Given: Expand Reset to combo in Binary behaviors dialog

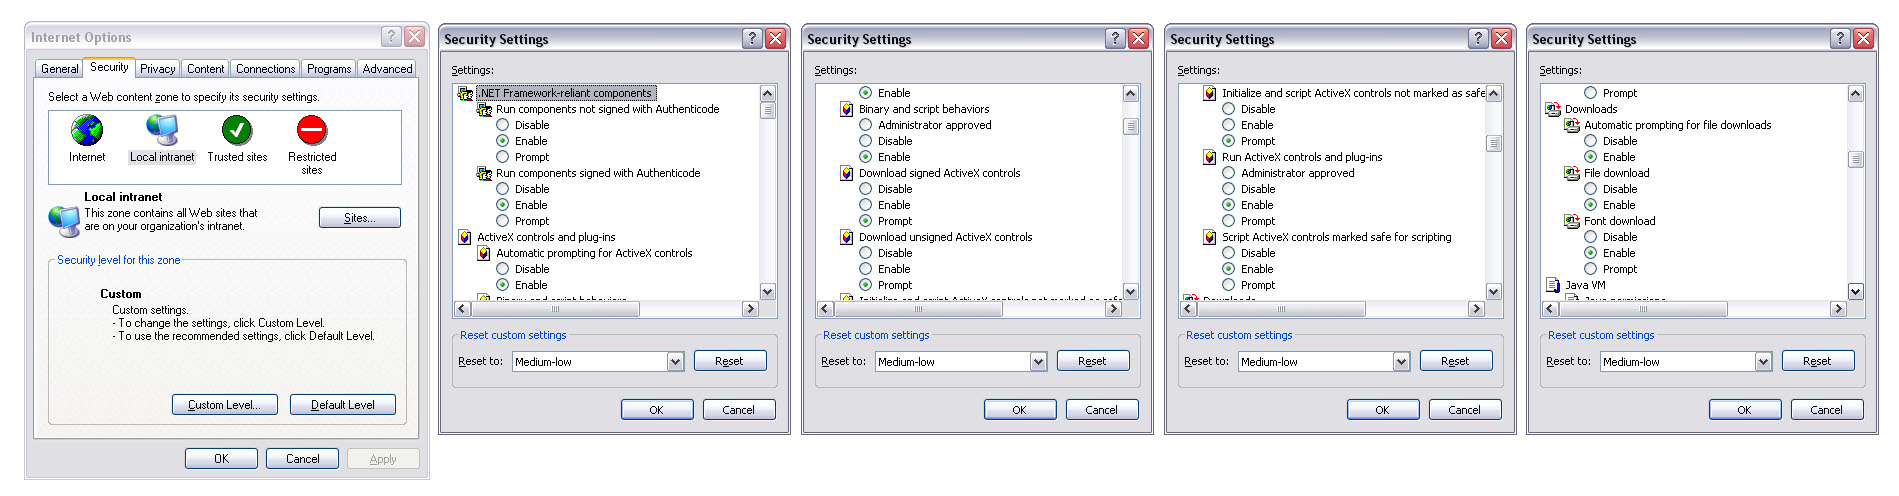Looking at the screenshot, I should coord(1038,362).
